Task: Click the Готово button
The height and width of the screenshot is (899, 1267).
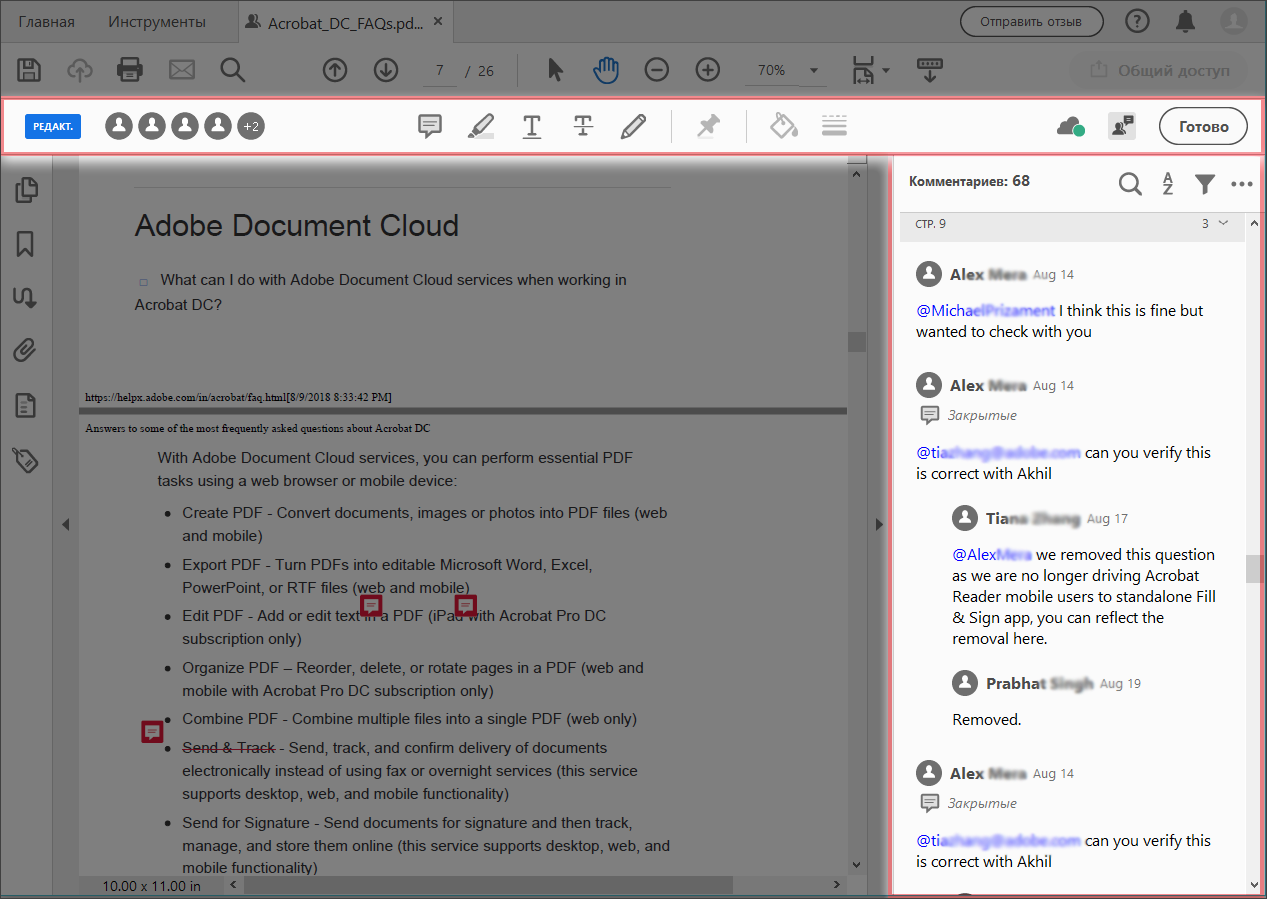Action: pos(1203,127)
